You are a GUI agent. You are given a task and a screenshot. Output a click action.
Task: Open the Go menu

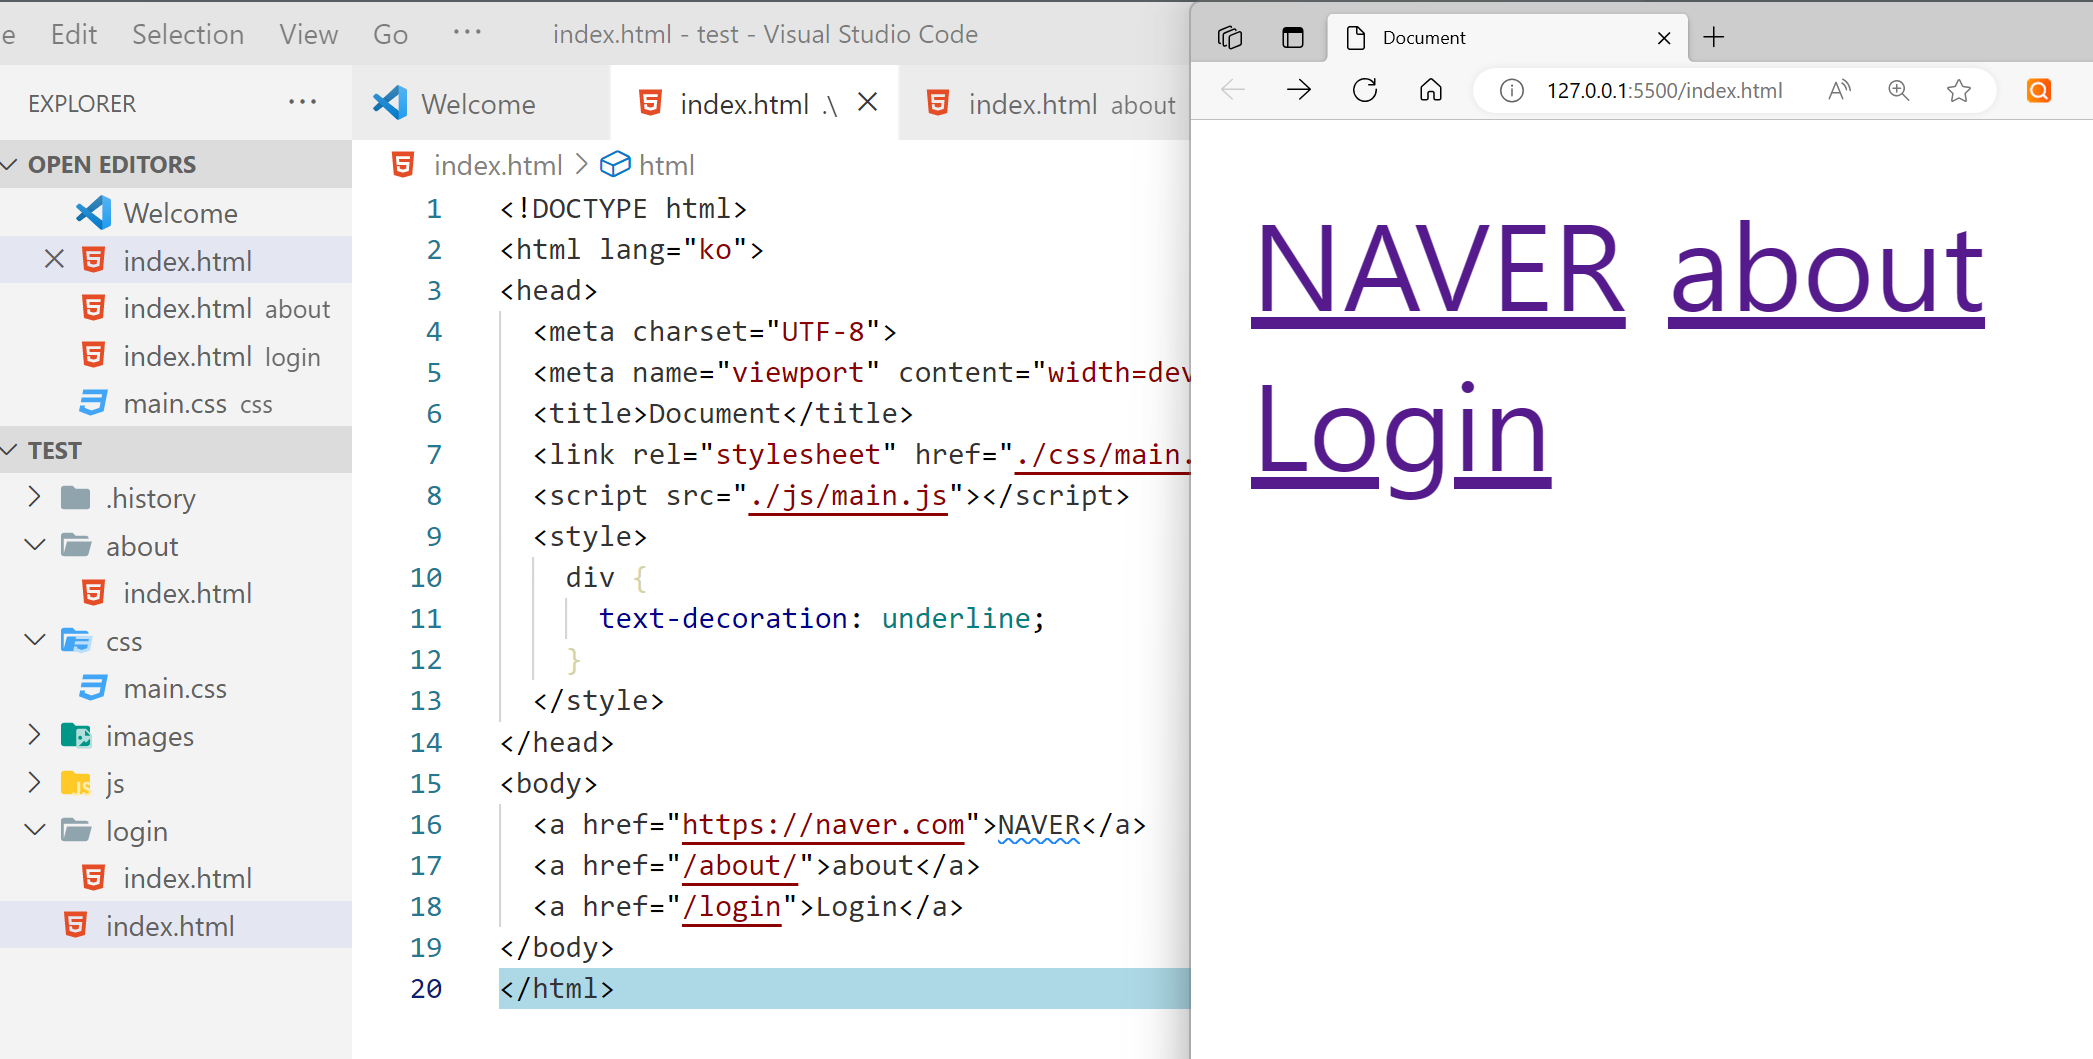point(390,35)
